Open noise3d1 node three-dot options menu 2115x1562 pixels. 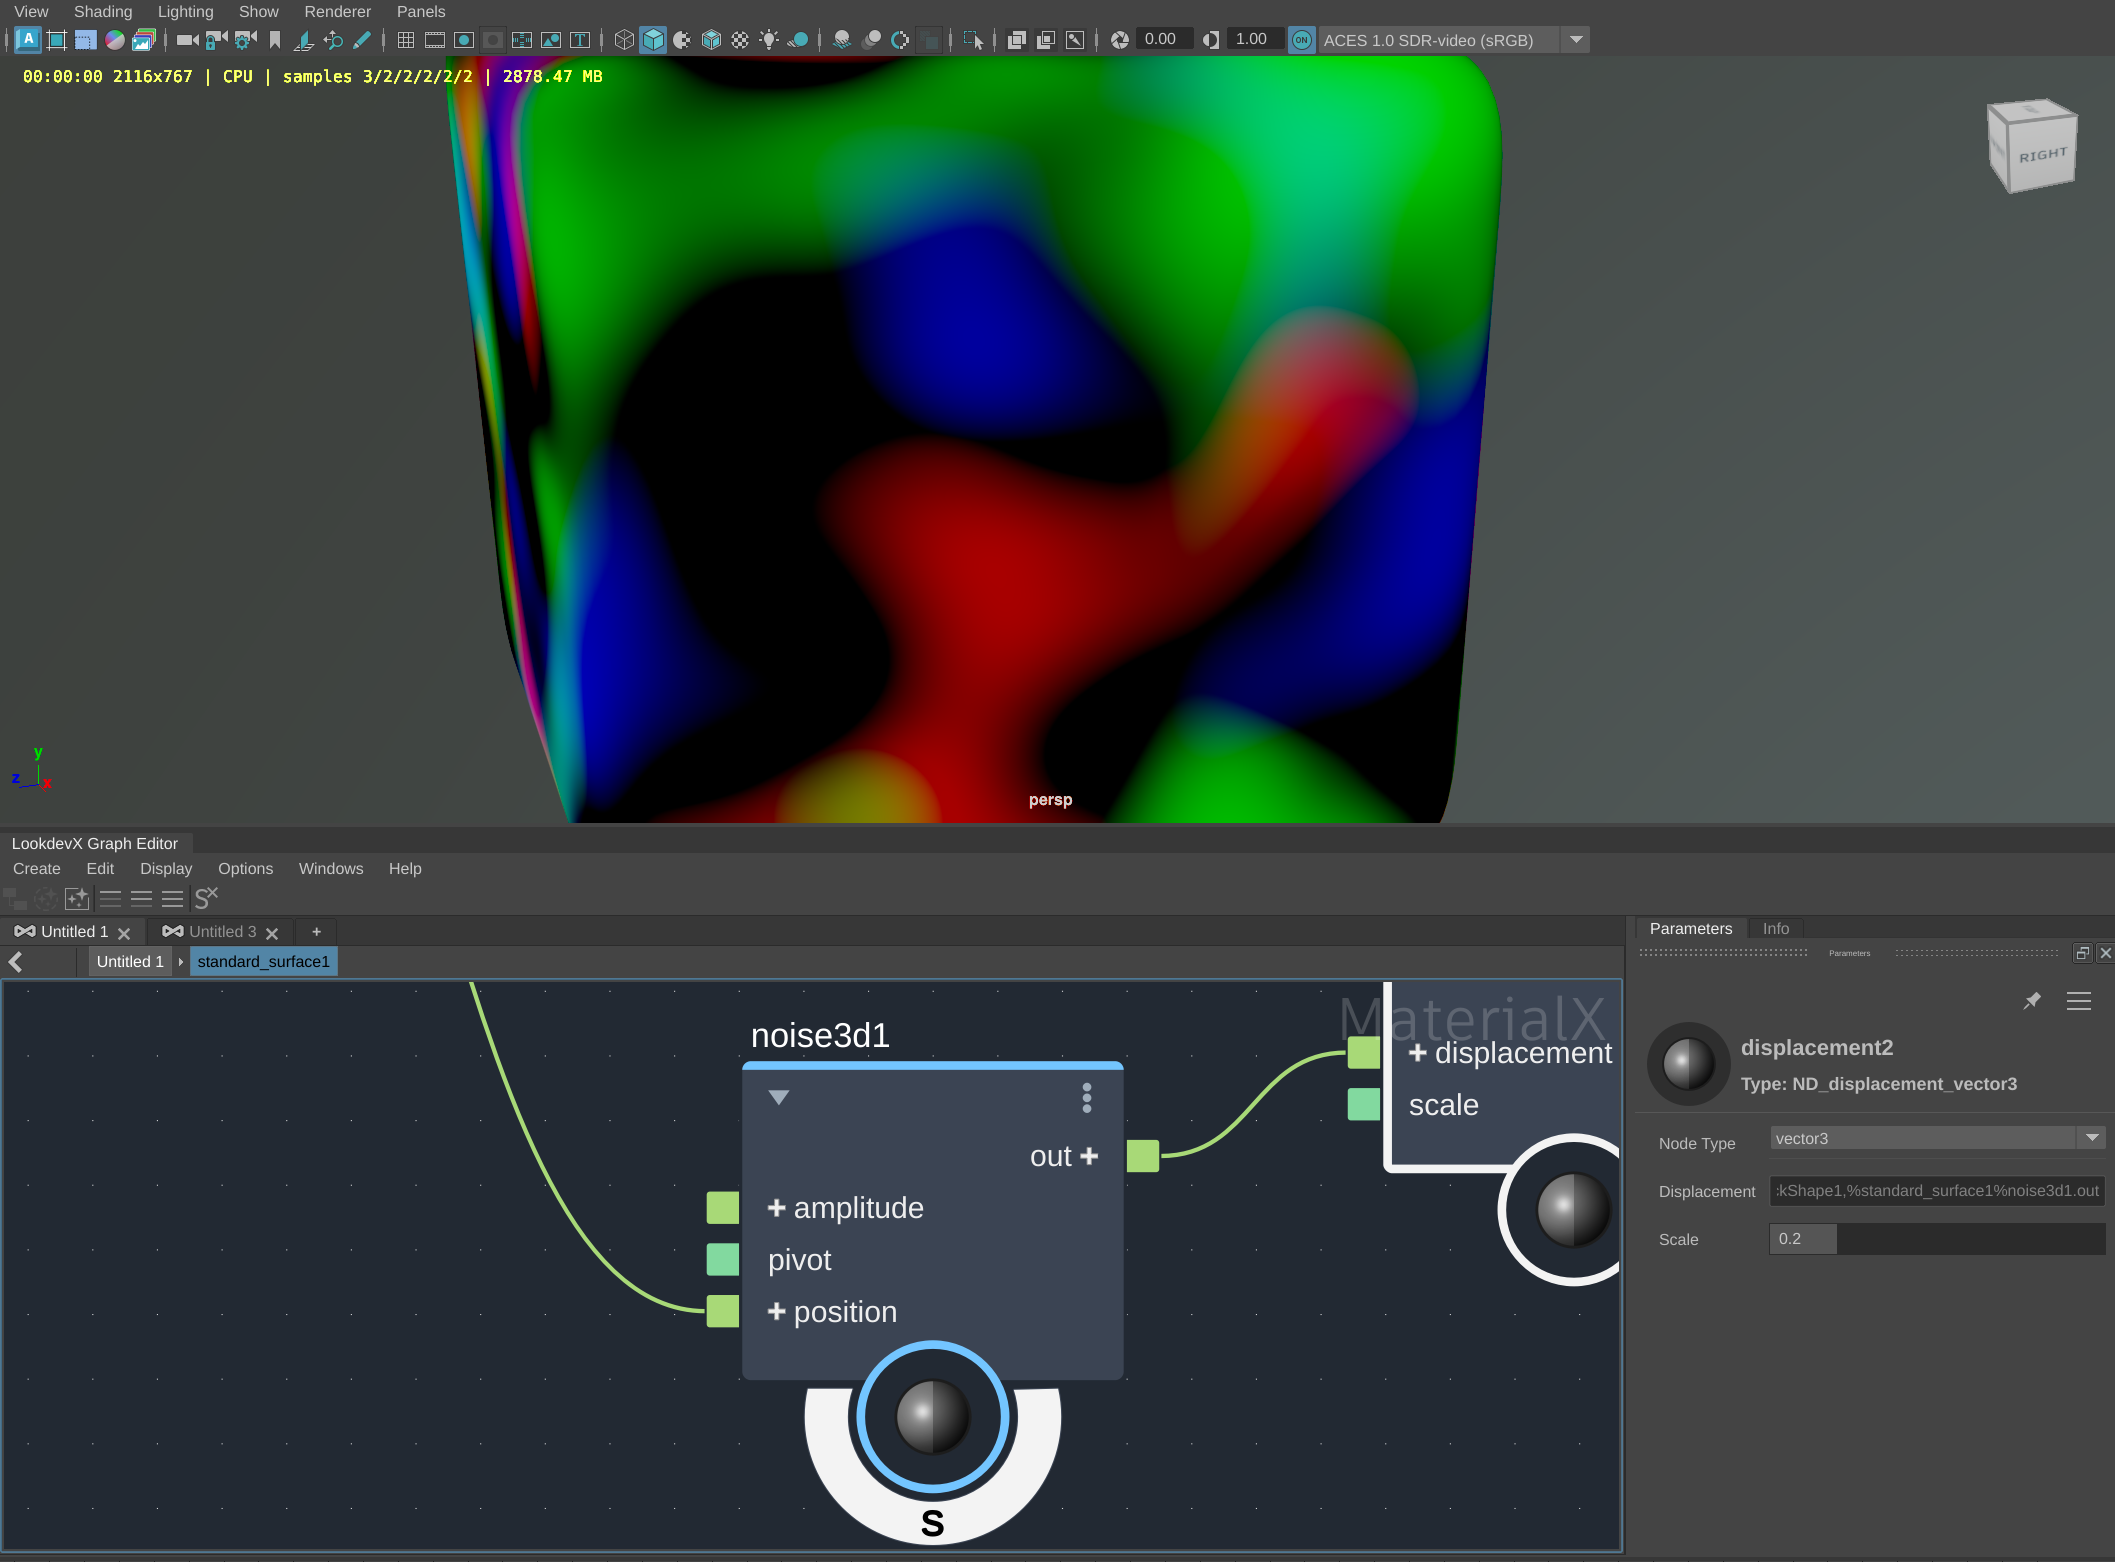click(1087, 1097)
